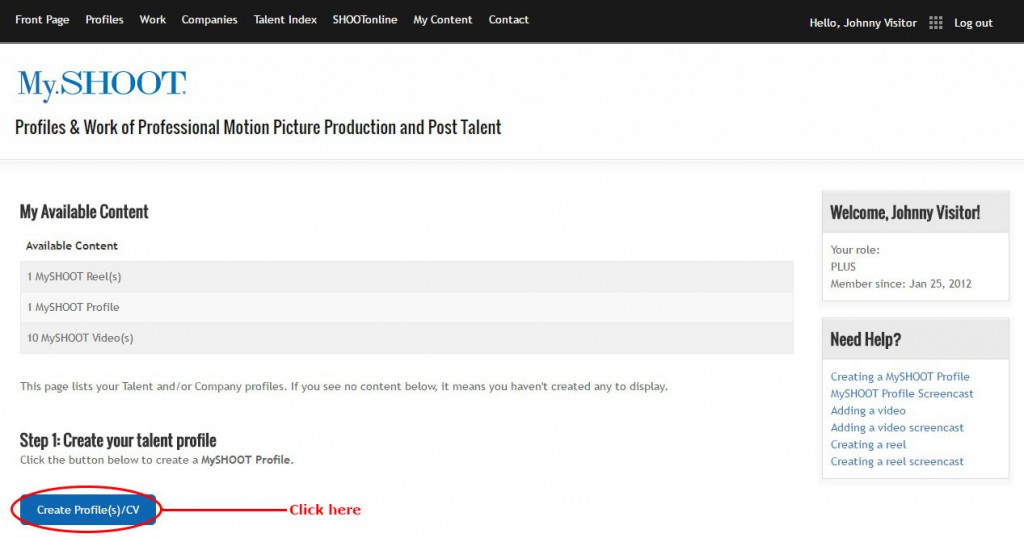The image size is (1024, 538).
Task: Open Adding a video screencast link
Action: (x=897, y=427)
